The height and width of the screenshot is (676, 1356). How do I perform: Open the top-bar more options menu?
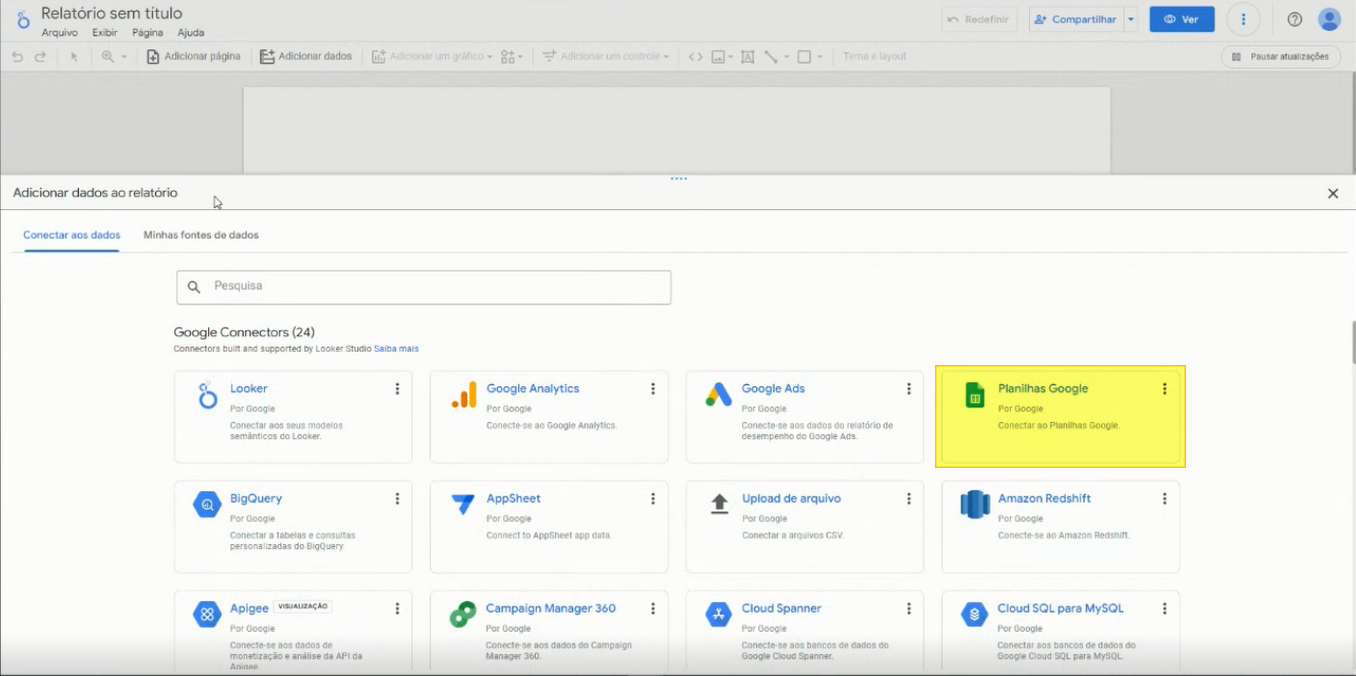coord(1243,19)
